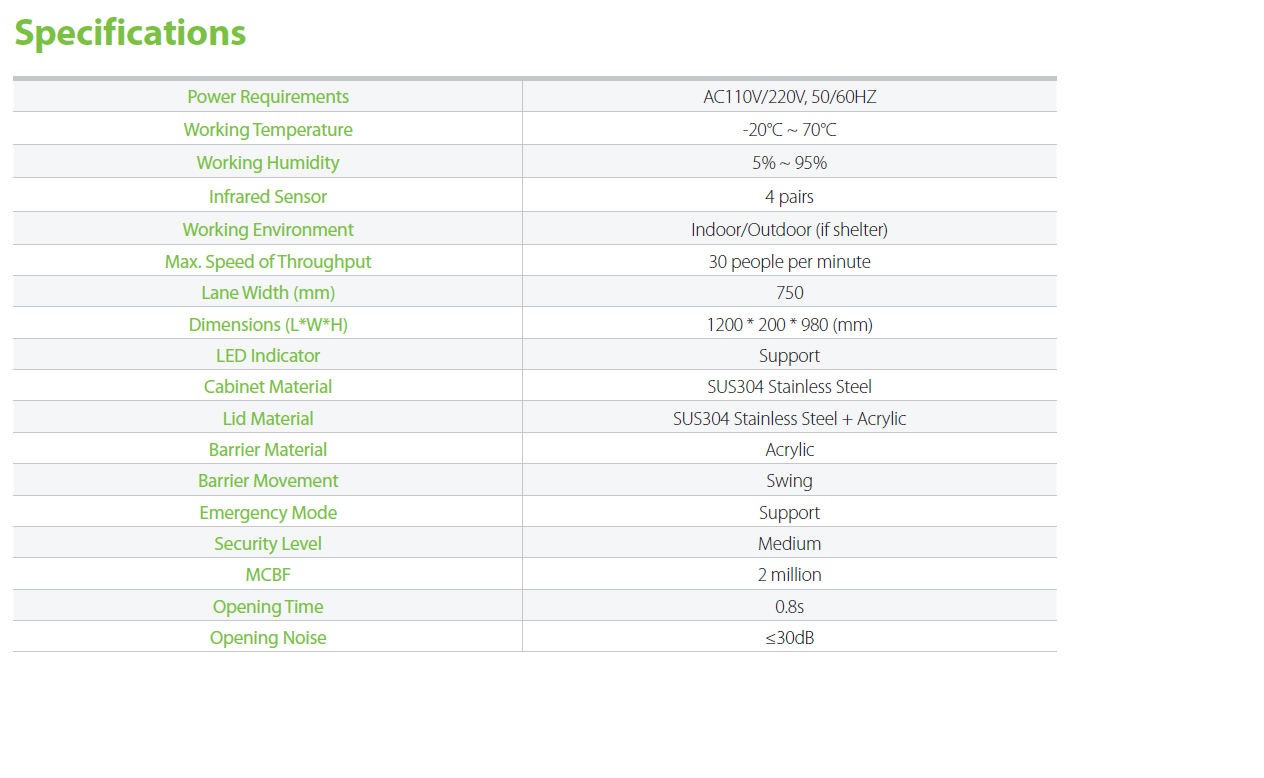Click the Barrier Movement label
The width and height of the screenshot is (1264, 778).
pyautogui.click(x=268, y=481)
